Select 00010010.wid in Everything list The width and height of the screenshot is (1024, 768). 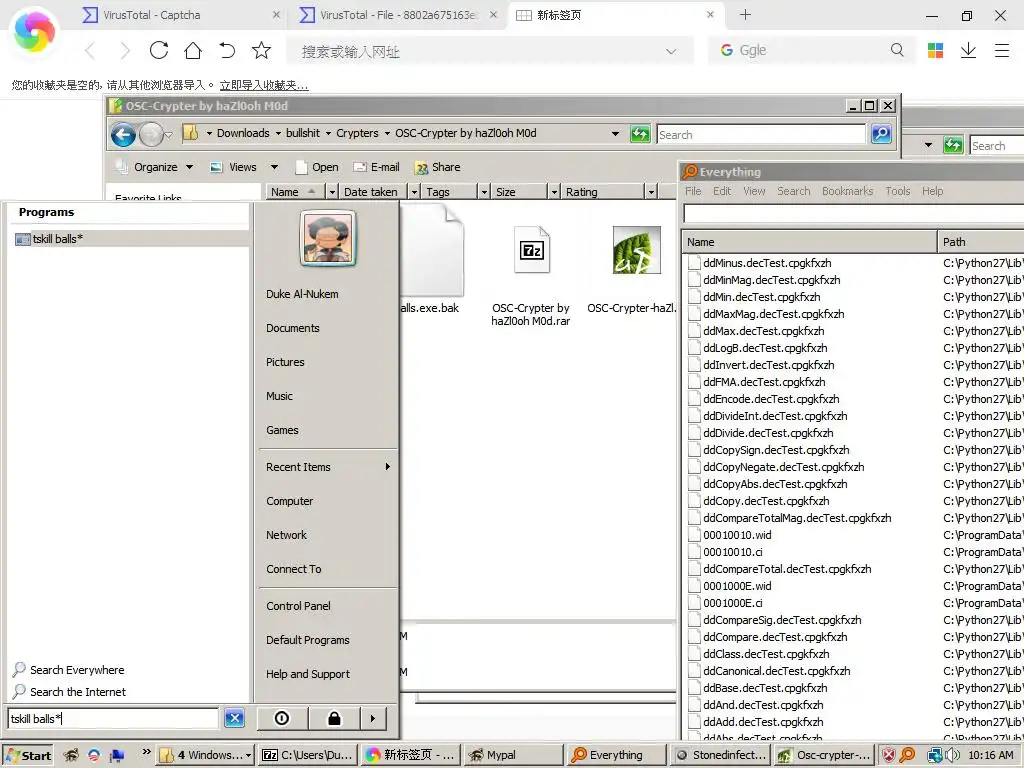click(x=737, y=535)
